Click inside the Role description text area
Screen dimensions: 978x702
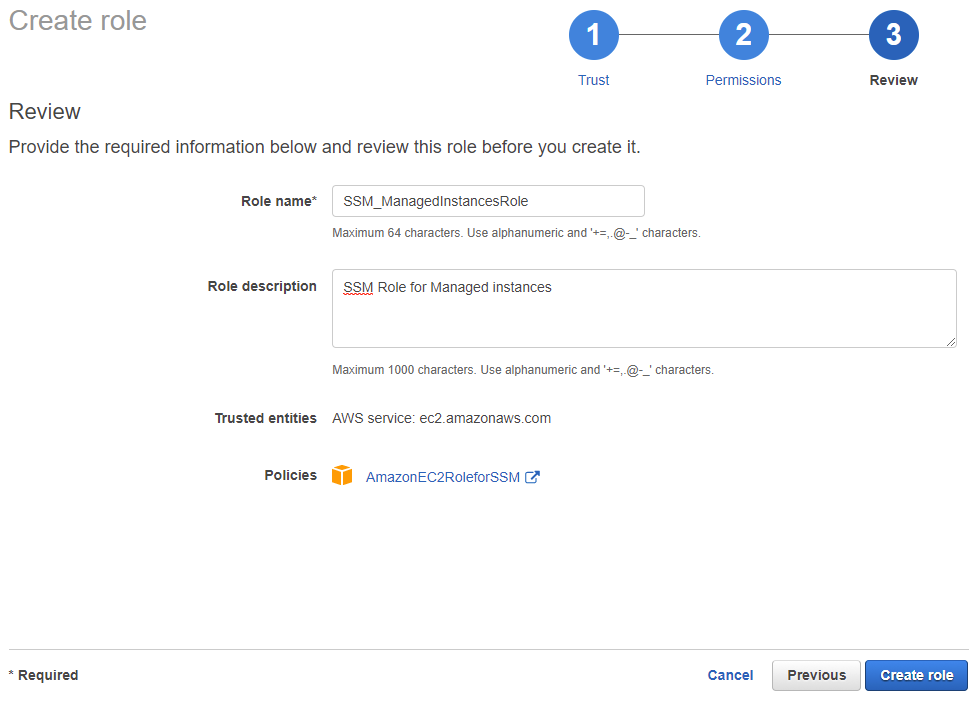click(x=643, y=308)
